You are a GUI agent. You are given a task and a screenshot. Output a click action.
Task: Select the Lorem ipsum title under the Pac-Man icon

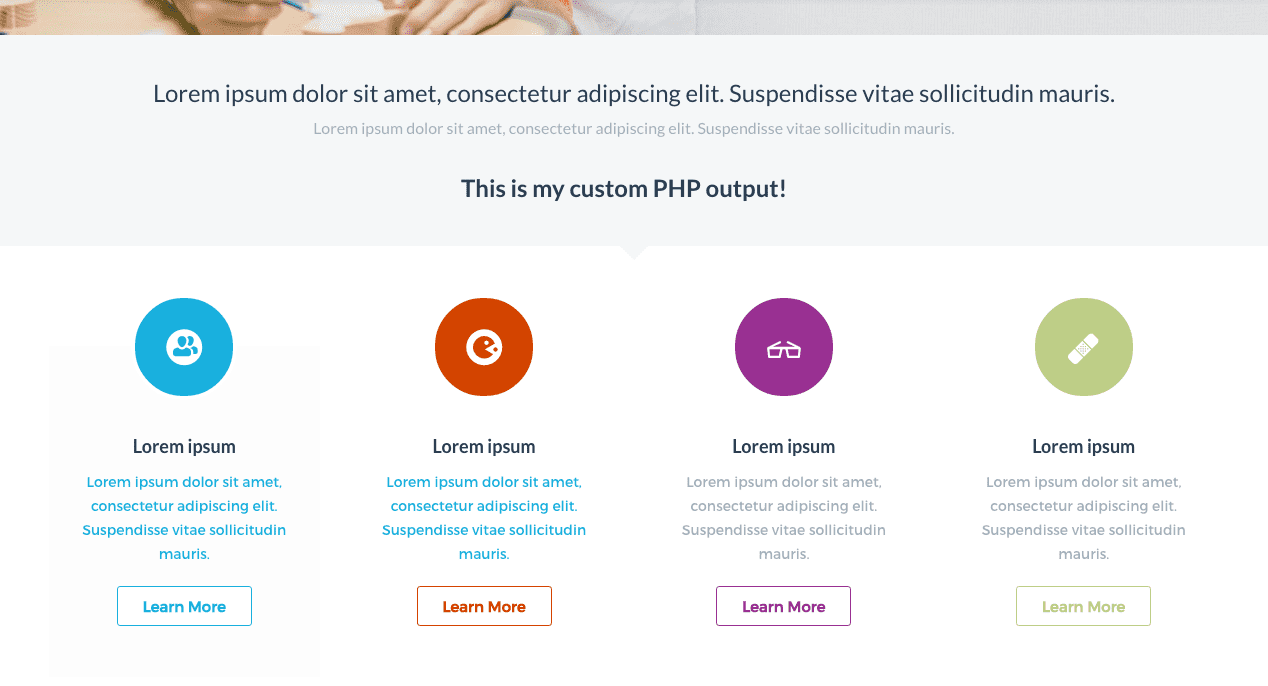484,447
